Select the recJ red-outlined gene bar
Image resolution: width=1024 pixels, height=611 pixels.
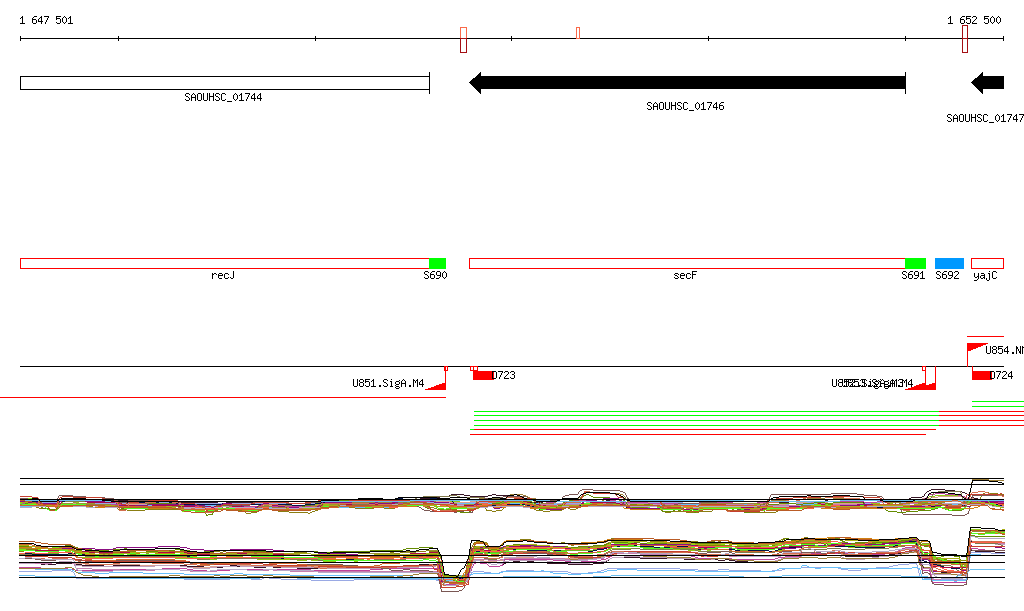click(225, 264)
